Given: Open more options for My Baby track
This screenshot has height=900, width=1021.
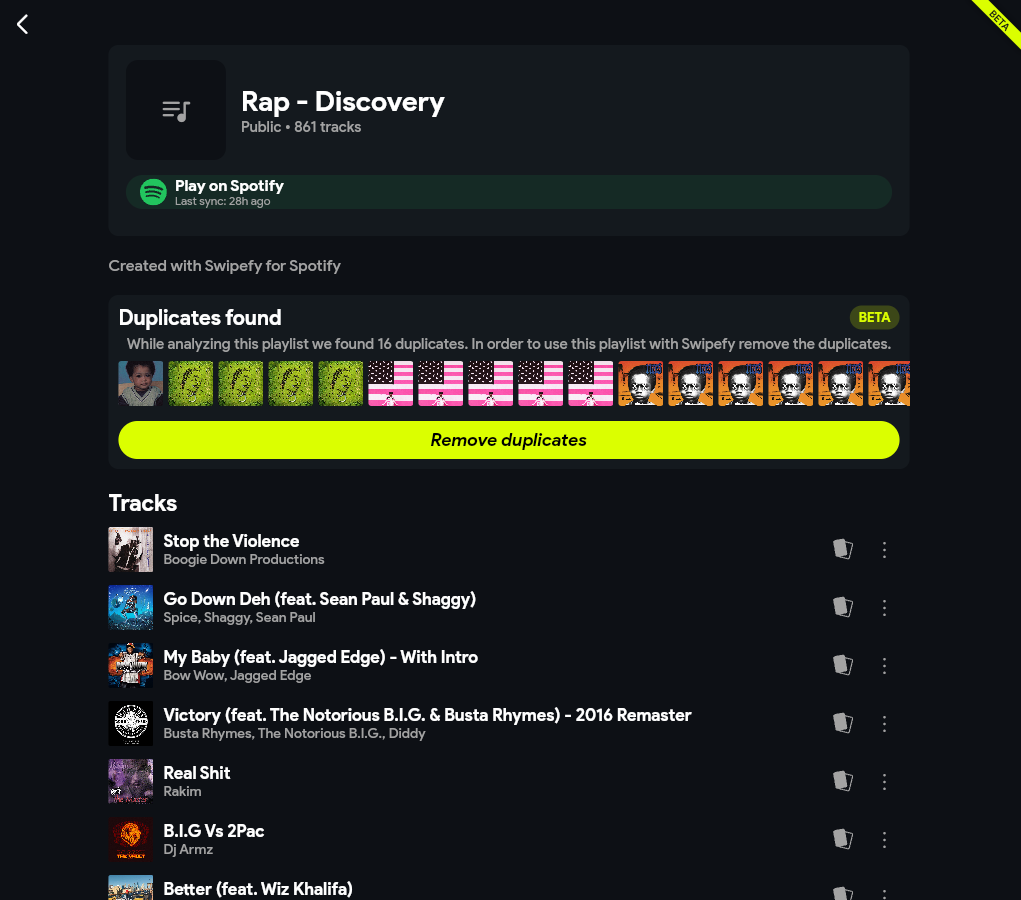Looking at the screenshot, I should point(884,666).
